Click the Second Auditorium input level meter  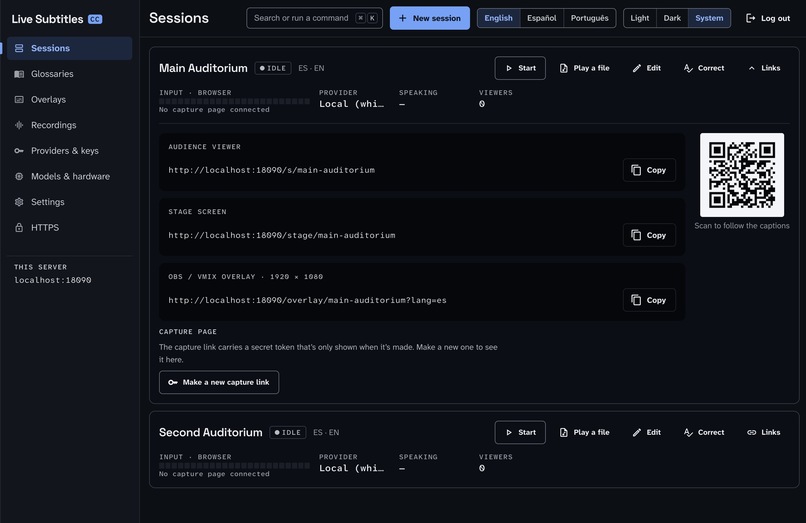tap(234, 466)
